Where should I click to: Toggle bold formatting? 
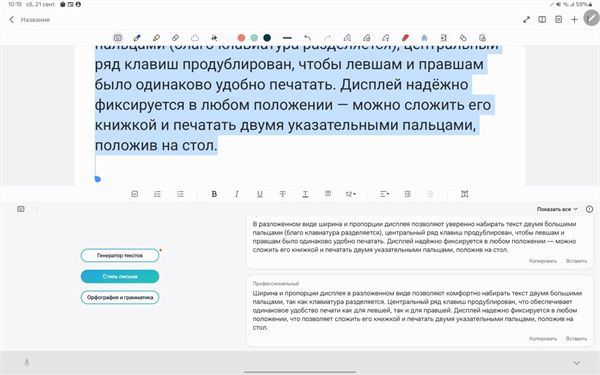pos(214,194)
